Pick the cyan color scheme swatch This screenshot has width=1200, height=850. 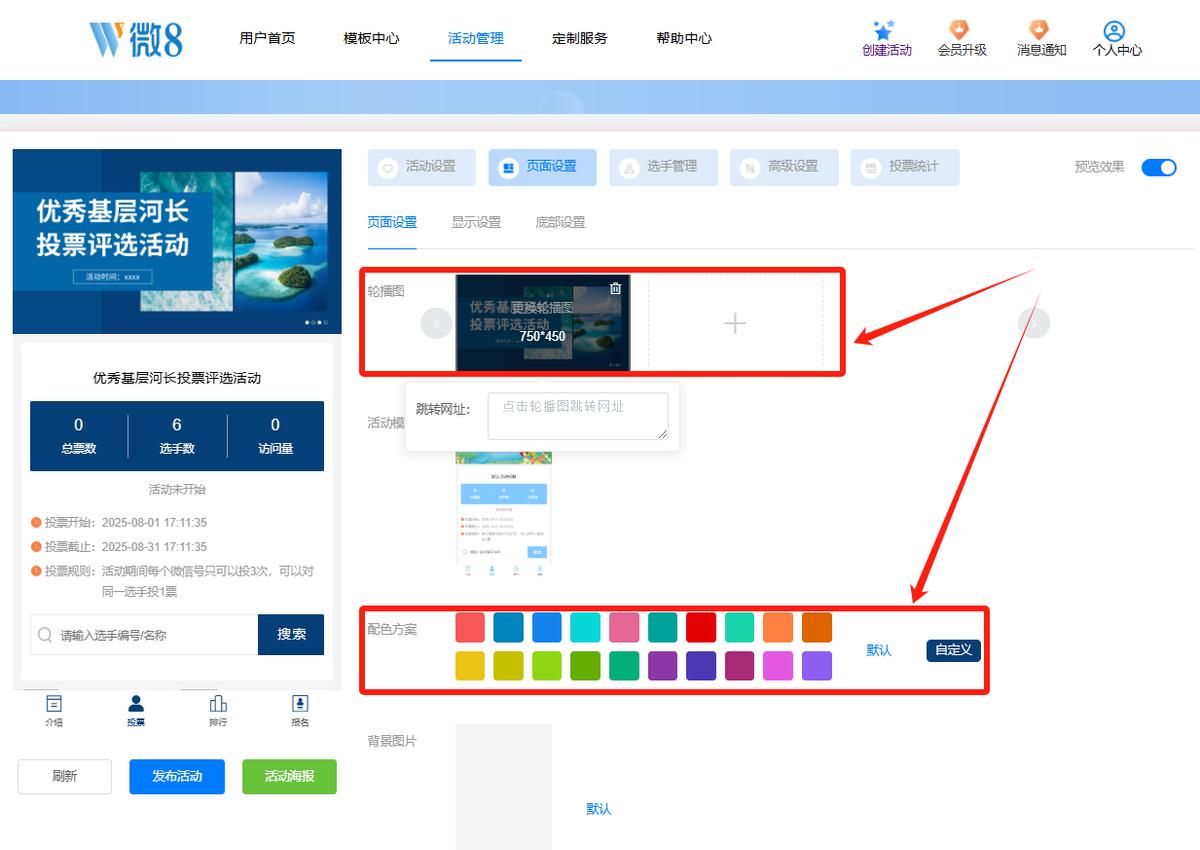tap(585, 627)
